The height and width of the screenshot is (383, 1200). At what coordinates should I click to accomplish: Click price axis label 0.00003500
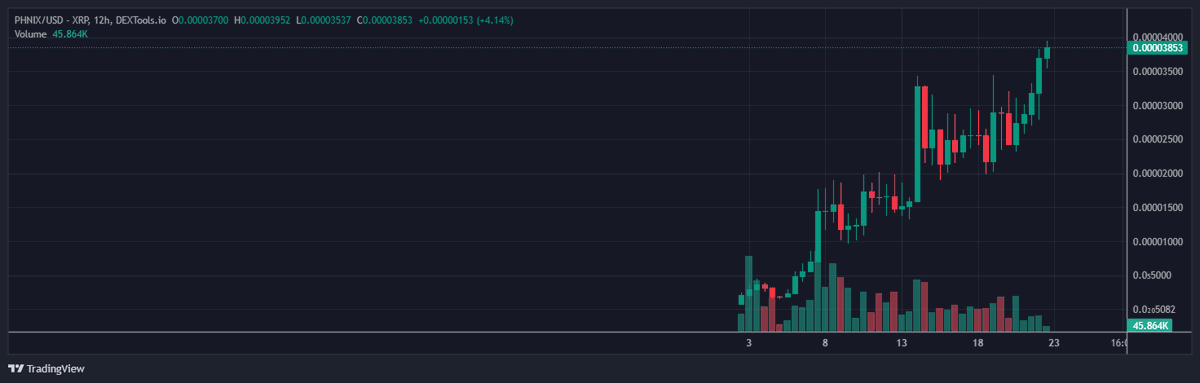click(x=1158, y=72)
